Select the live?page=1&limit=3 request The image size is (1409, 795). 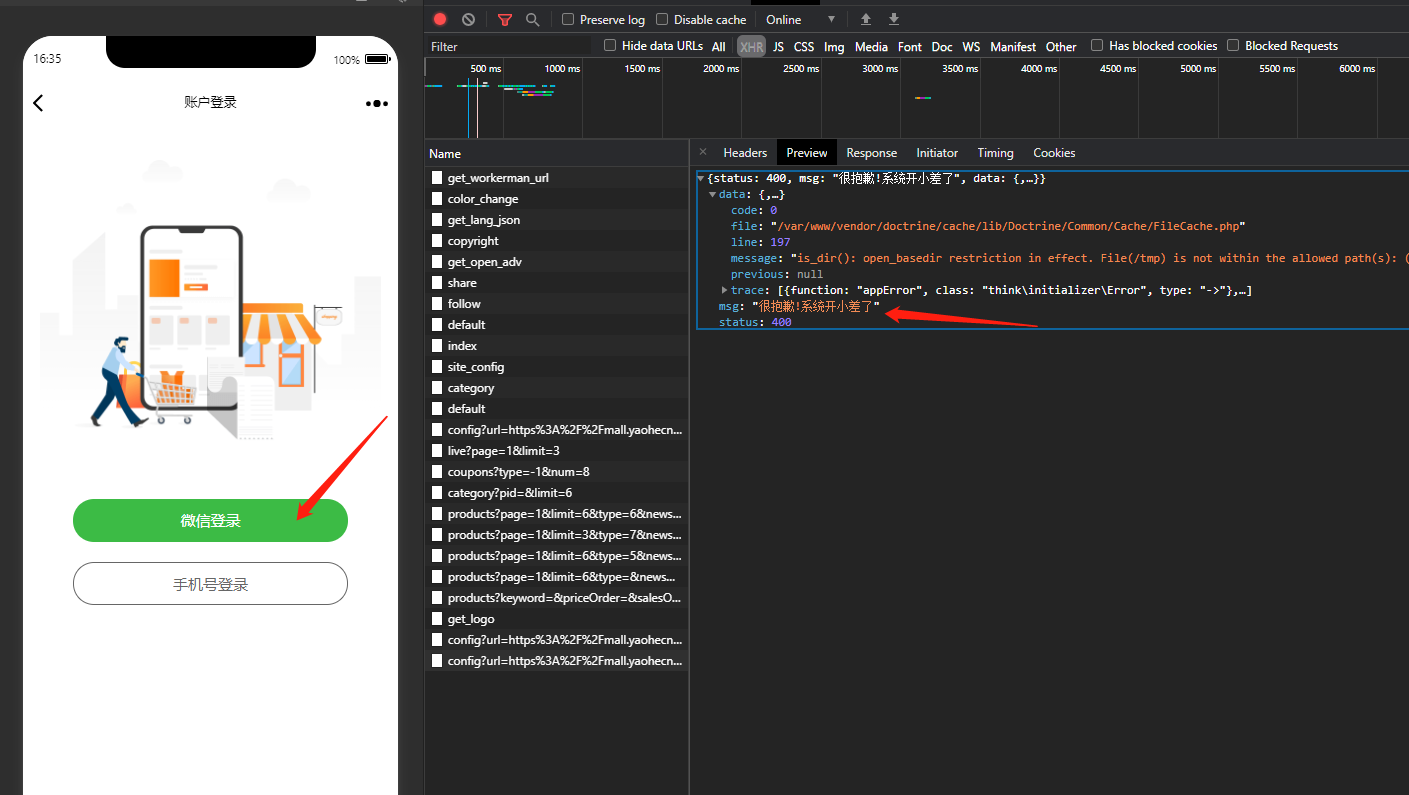[556, 450]
